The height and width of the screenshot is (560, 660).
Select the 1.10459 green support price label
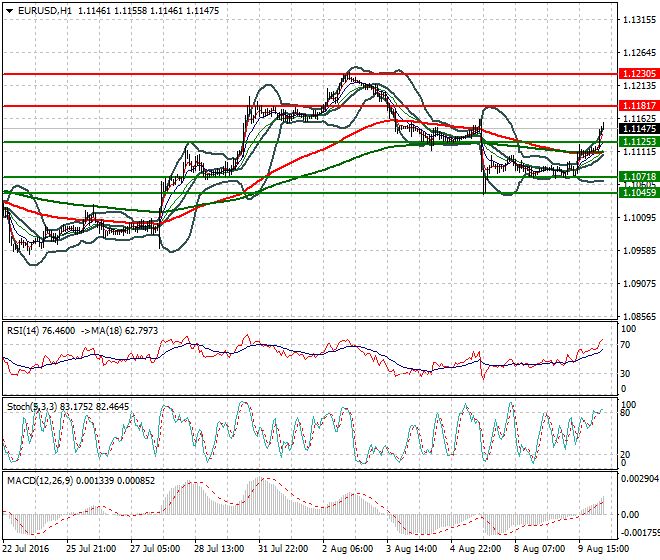[637, 192]
